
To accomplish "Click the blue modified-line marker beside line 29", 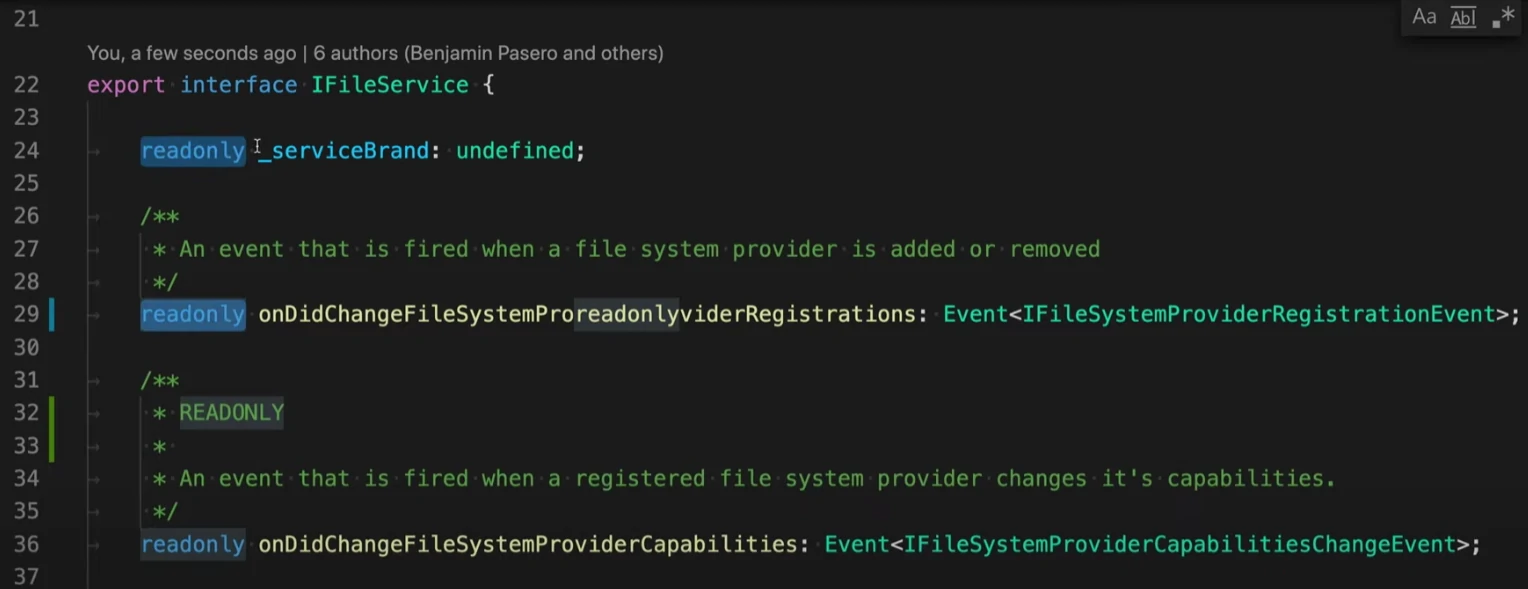I will 52,314.
